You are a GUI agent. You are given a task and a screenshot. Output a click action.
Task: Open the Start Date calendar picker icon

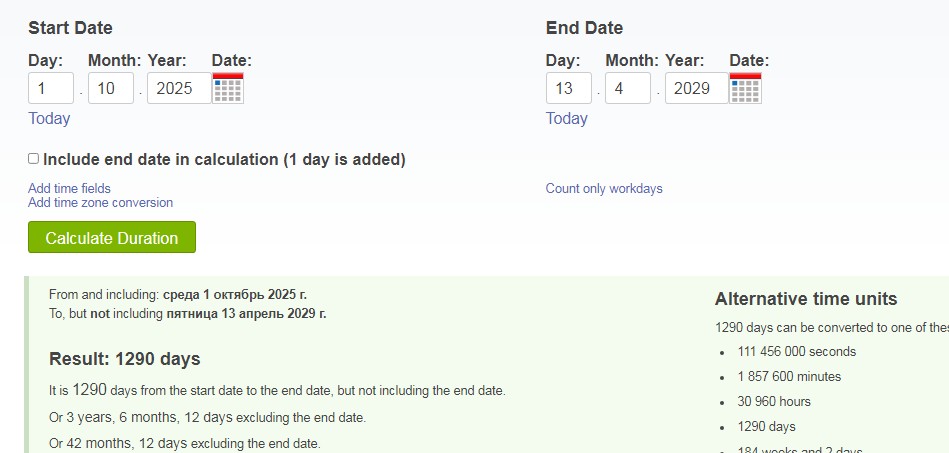click(228, 88)
